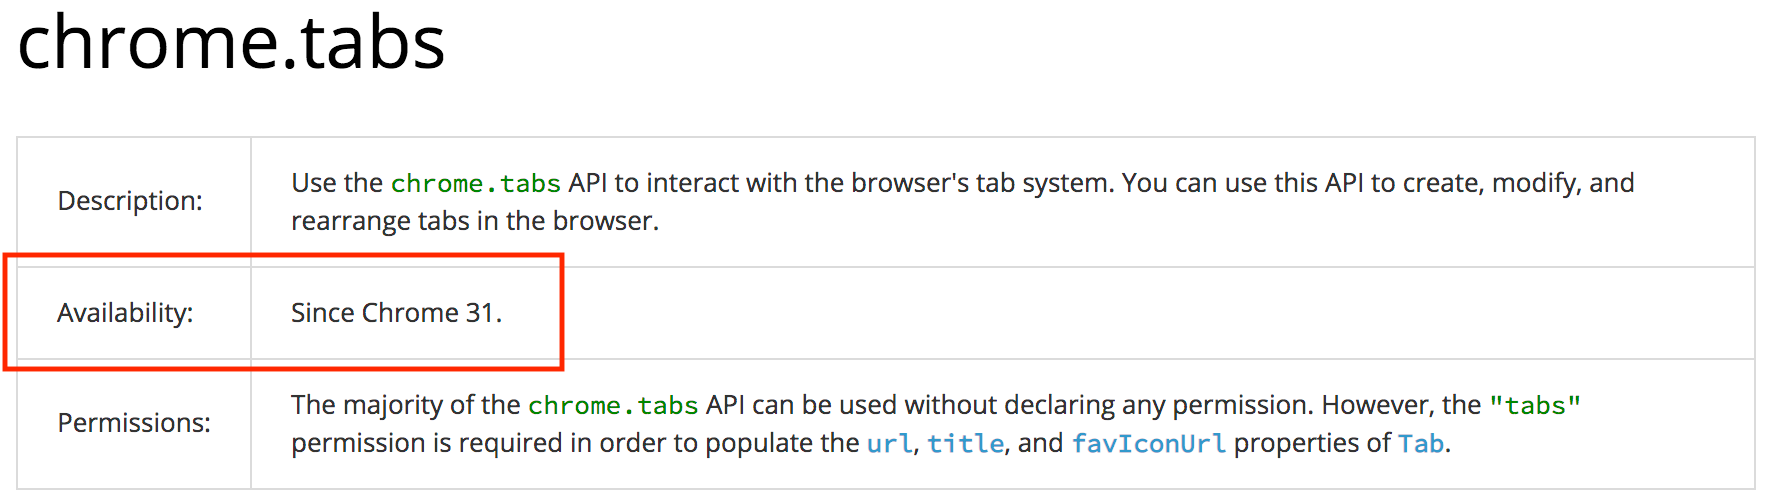Click the favIconUrl property link

click(1148, 443)
